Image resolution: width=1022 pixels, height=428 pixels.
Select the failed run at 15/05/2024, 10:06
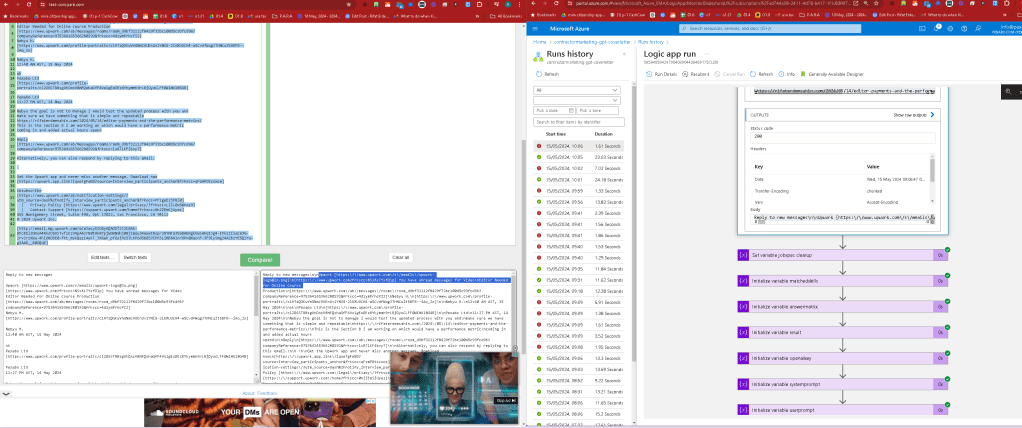click(580, 146)
